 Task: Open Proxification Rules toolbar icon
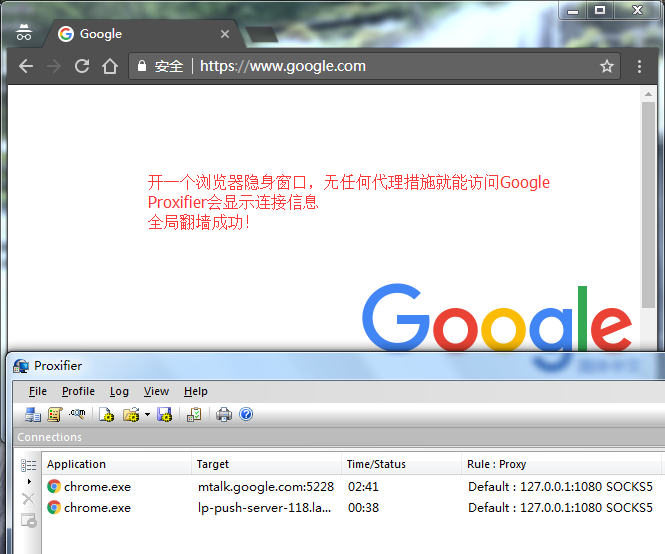(x=55, y=414)
